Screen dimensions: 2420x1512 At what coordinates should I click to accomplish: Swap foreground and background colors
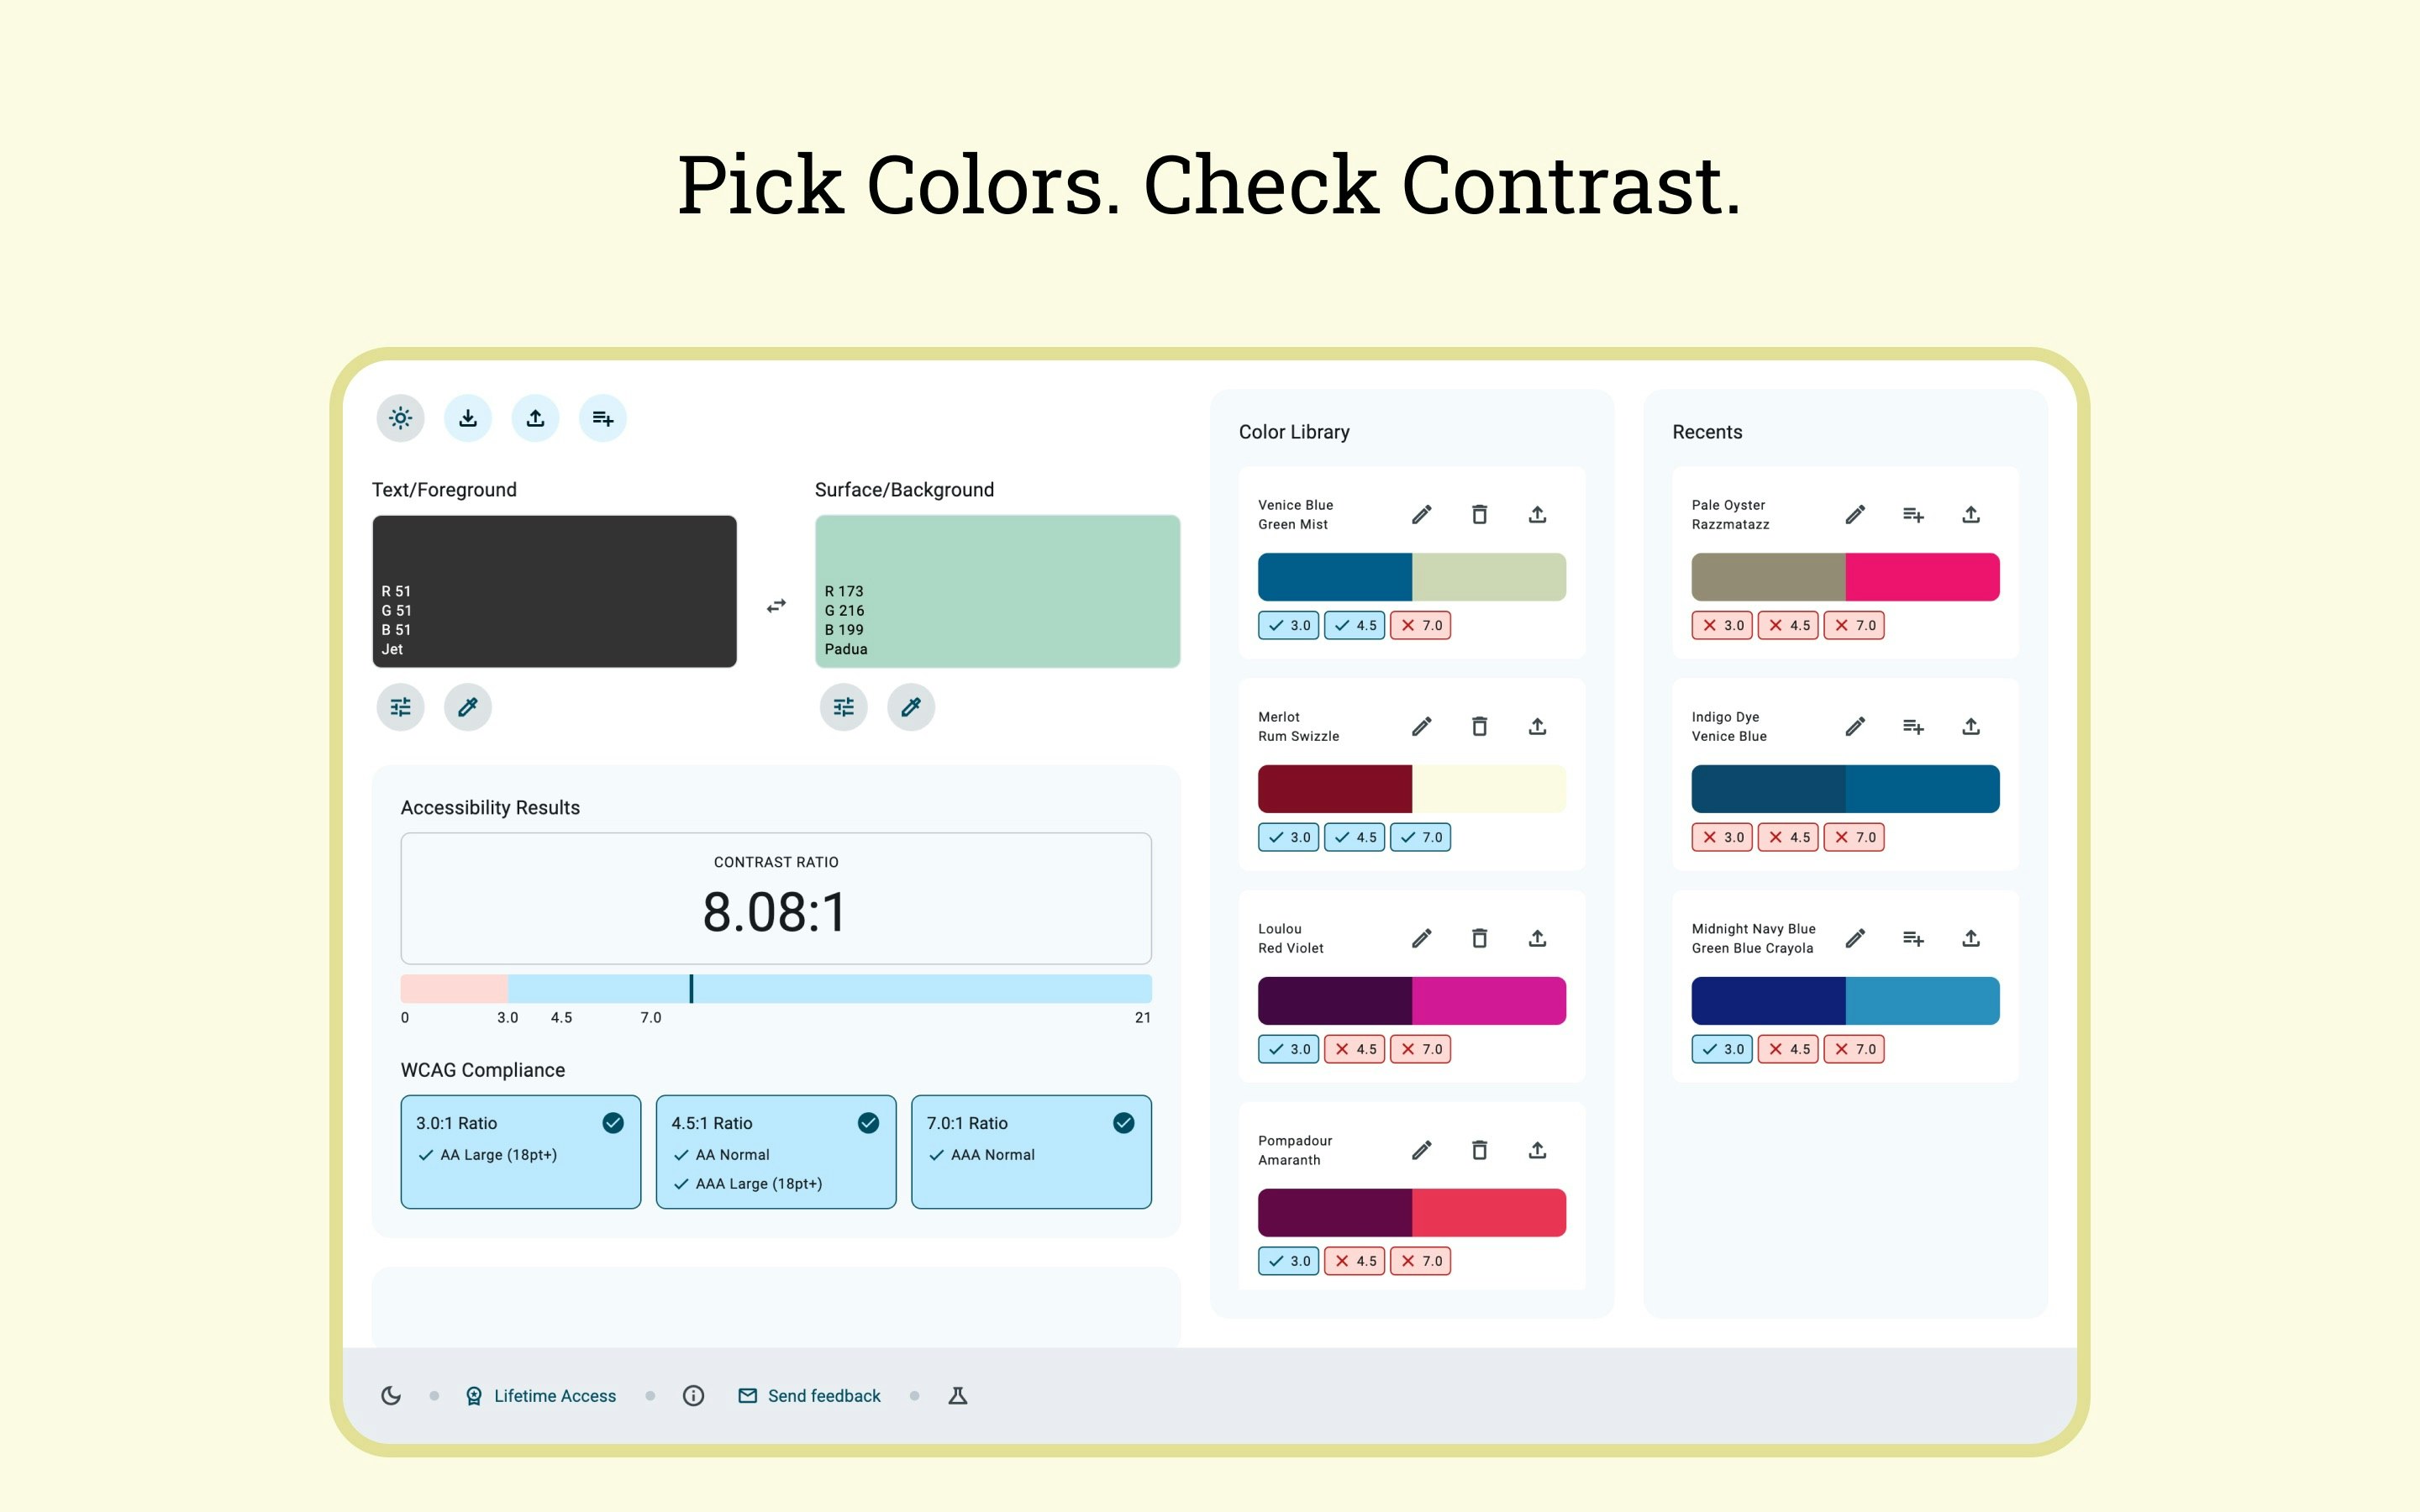(x=776, y=605)
